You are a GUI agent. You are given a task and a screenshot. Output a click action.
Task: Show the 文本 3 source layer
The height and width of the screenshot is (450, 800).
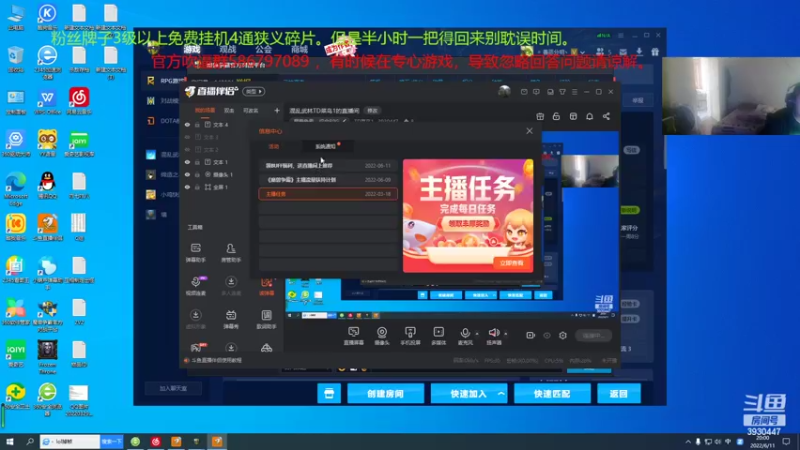[187, 137]
